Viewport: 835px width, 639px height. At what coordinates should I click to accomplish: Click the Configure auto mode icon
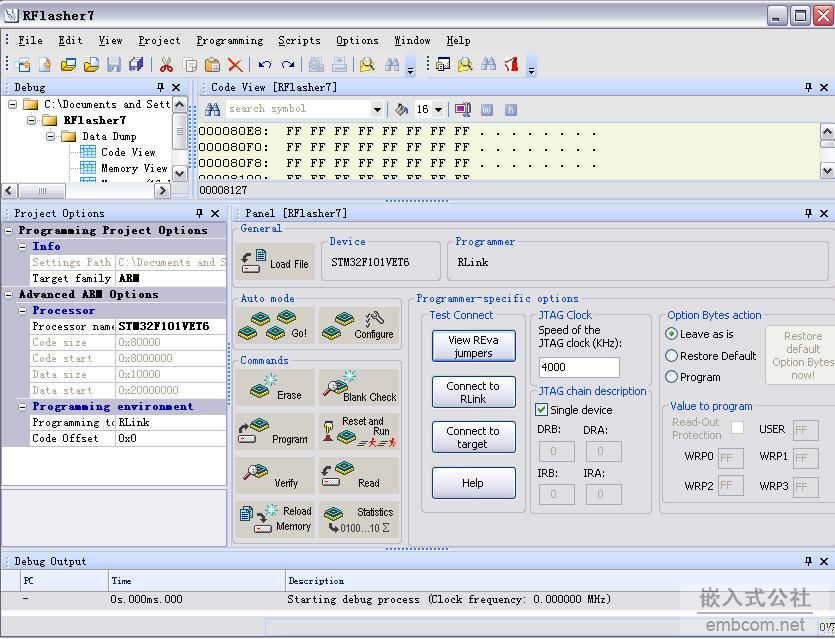(359, 326)
